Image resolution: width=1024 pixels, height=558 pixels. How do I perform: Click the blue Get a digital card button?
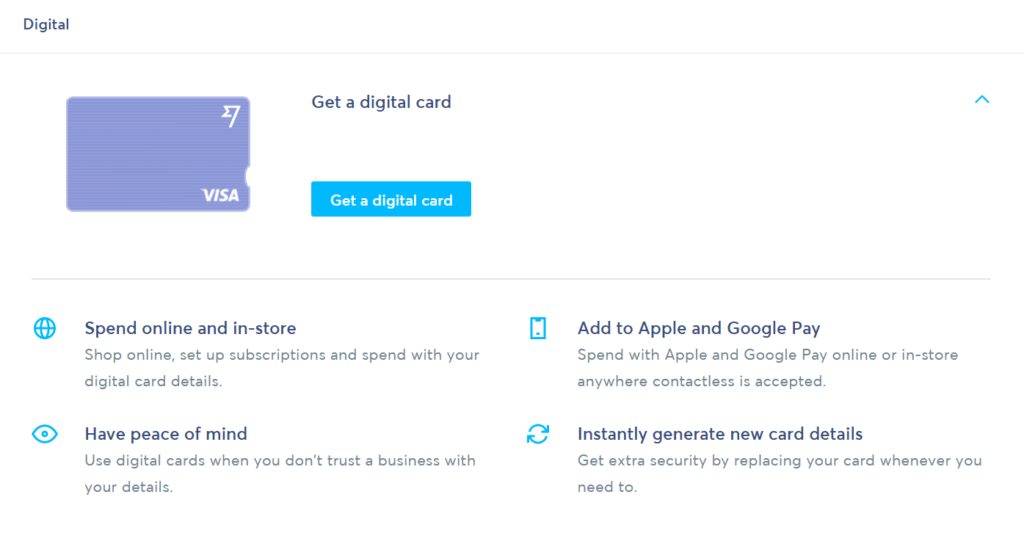(x=391, y=199)
